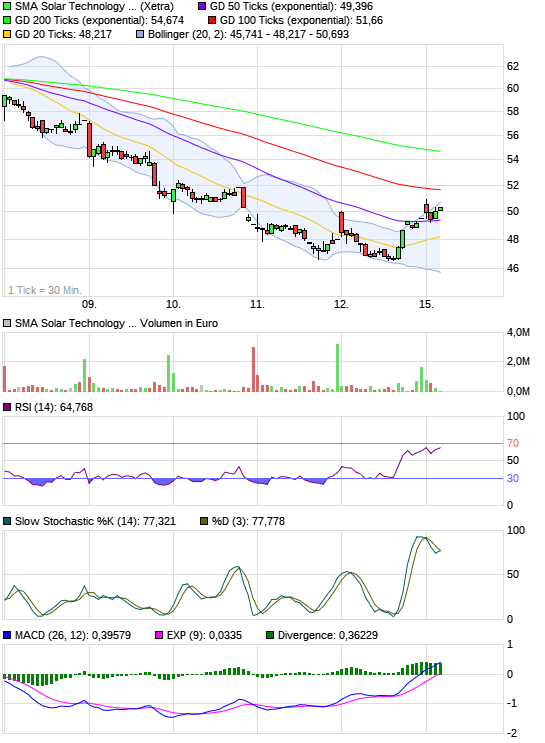Image resolution: width=545 pixels, height=743 pixels.
Task: Click the MACD axis value -2
Action: 512,734
